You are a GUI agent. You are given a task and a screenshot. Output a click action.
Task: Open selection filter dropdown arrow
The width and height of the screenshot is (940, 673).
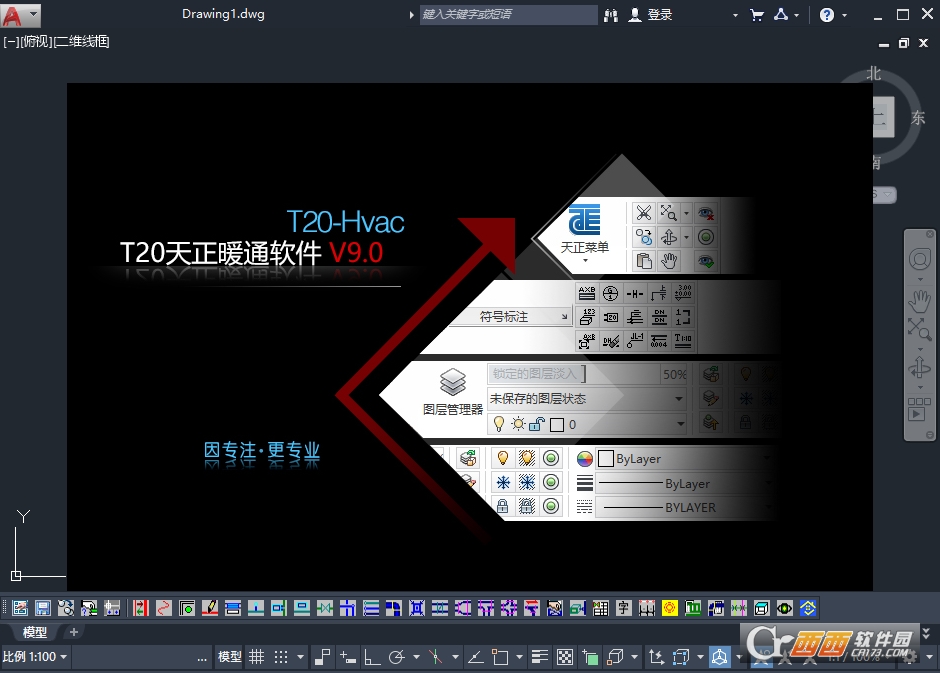click(700, 657)
